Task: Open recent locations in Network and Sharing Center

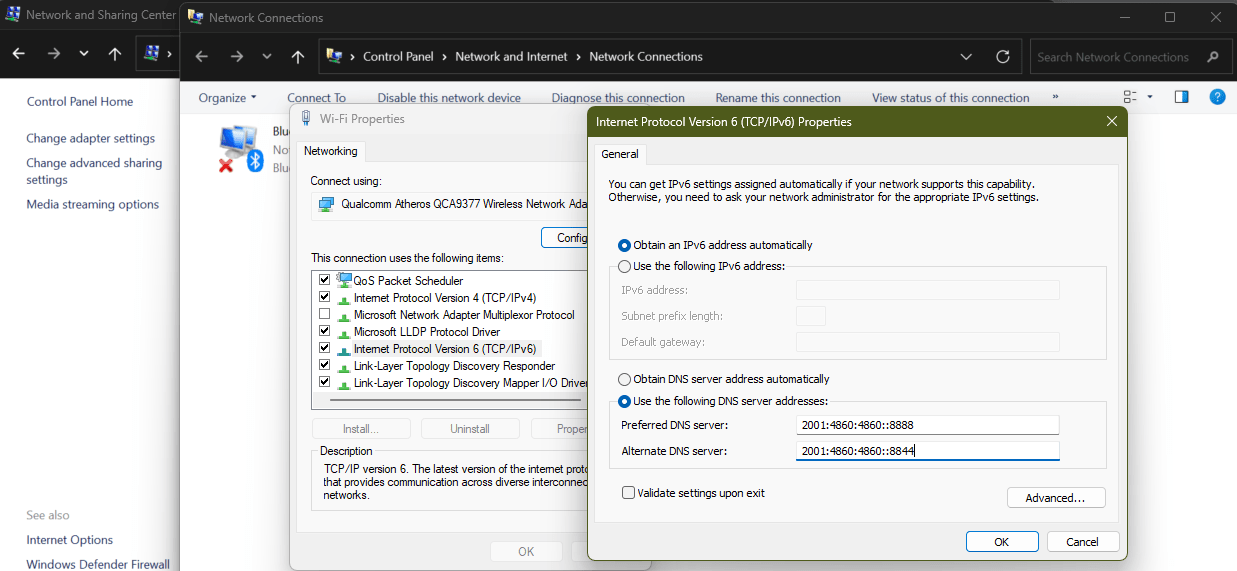Action: 84,54
